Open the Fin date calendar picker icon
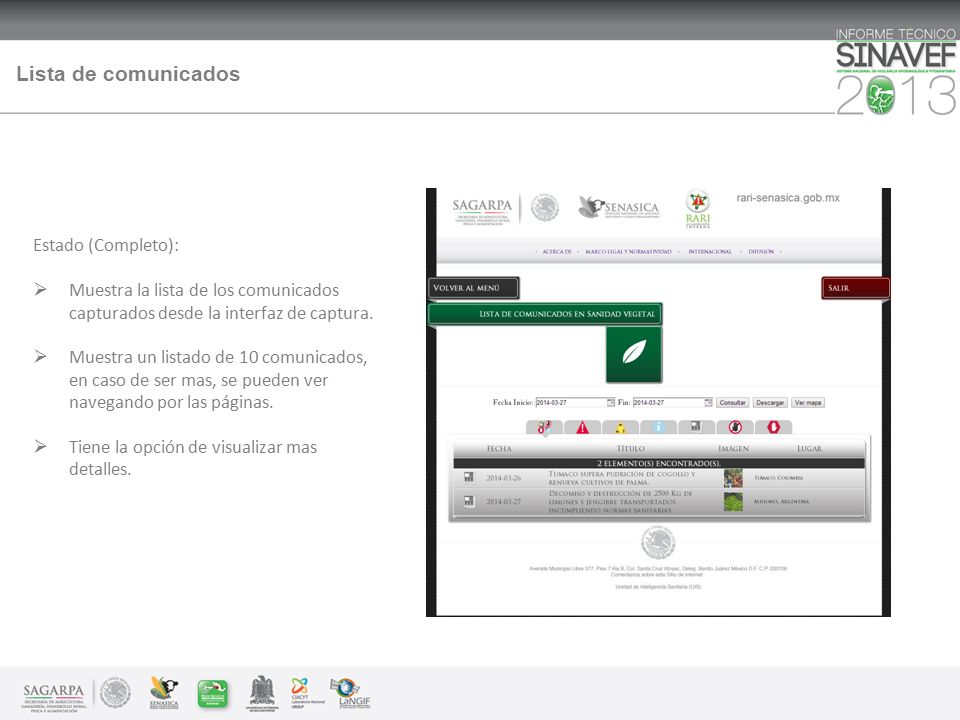Viewport: 960px width, 720px height. pos(708,402)
